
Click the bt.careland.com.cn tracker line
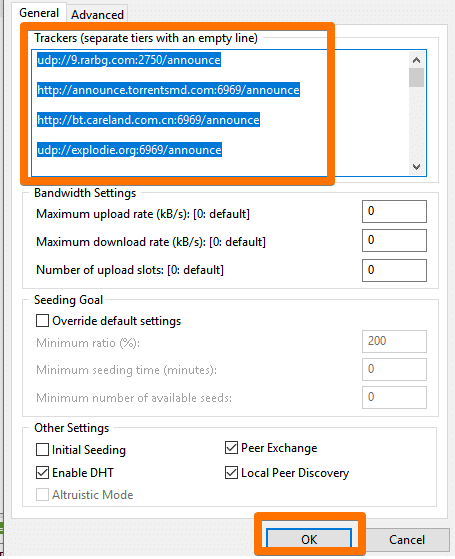pos(148,120)
